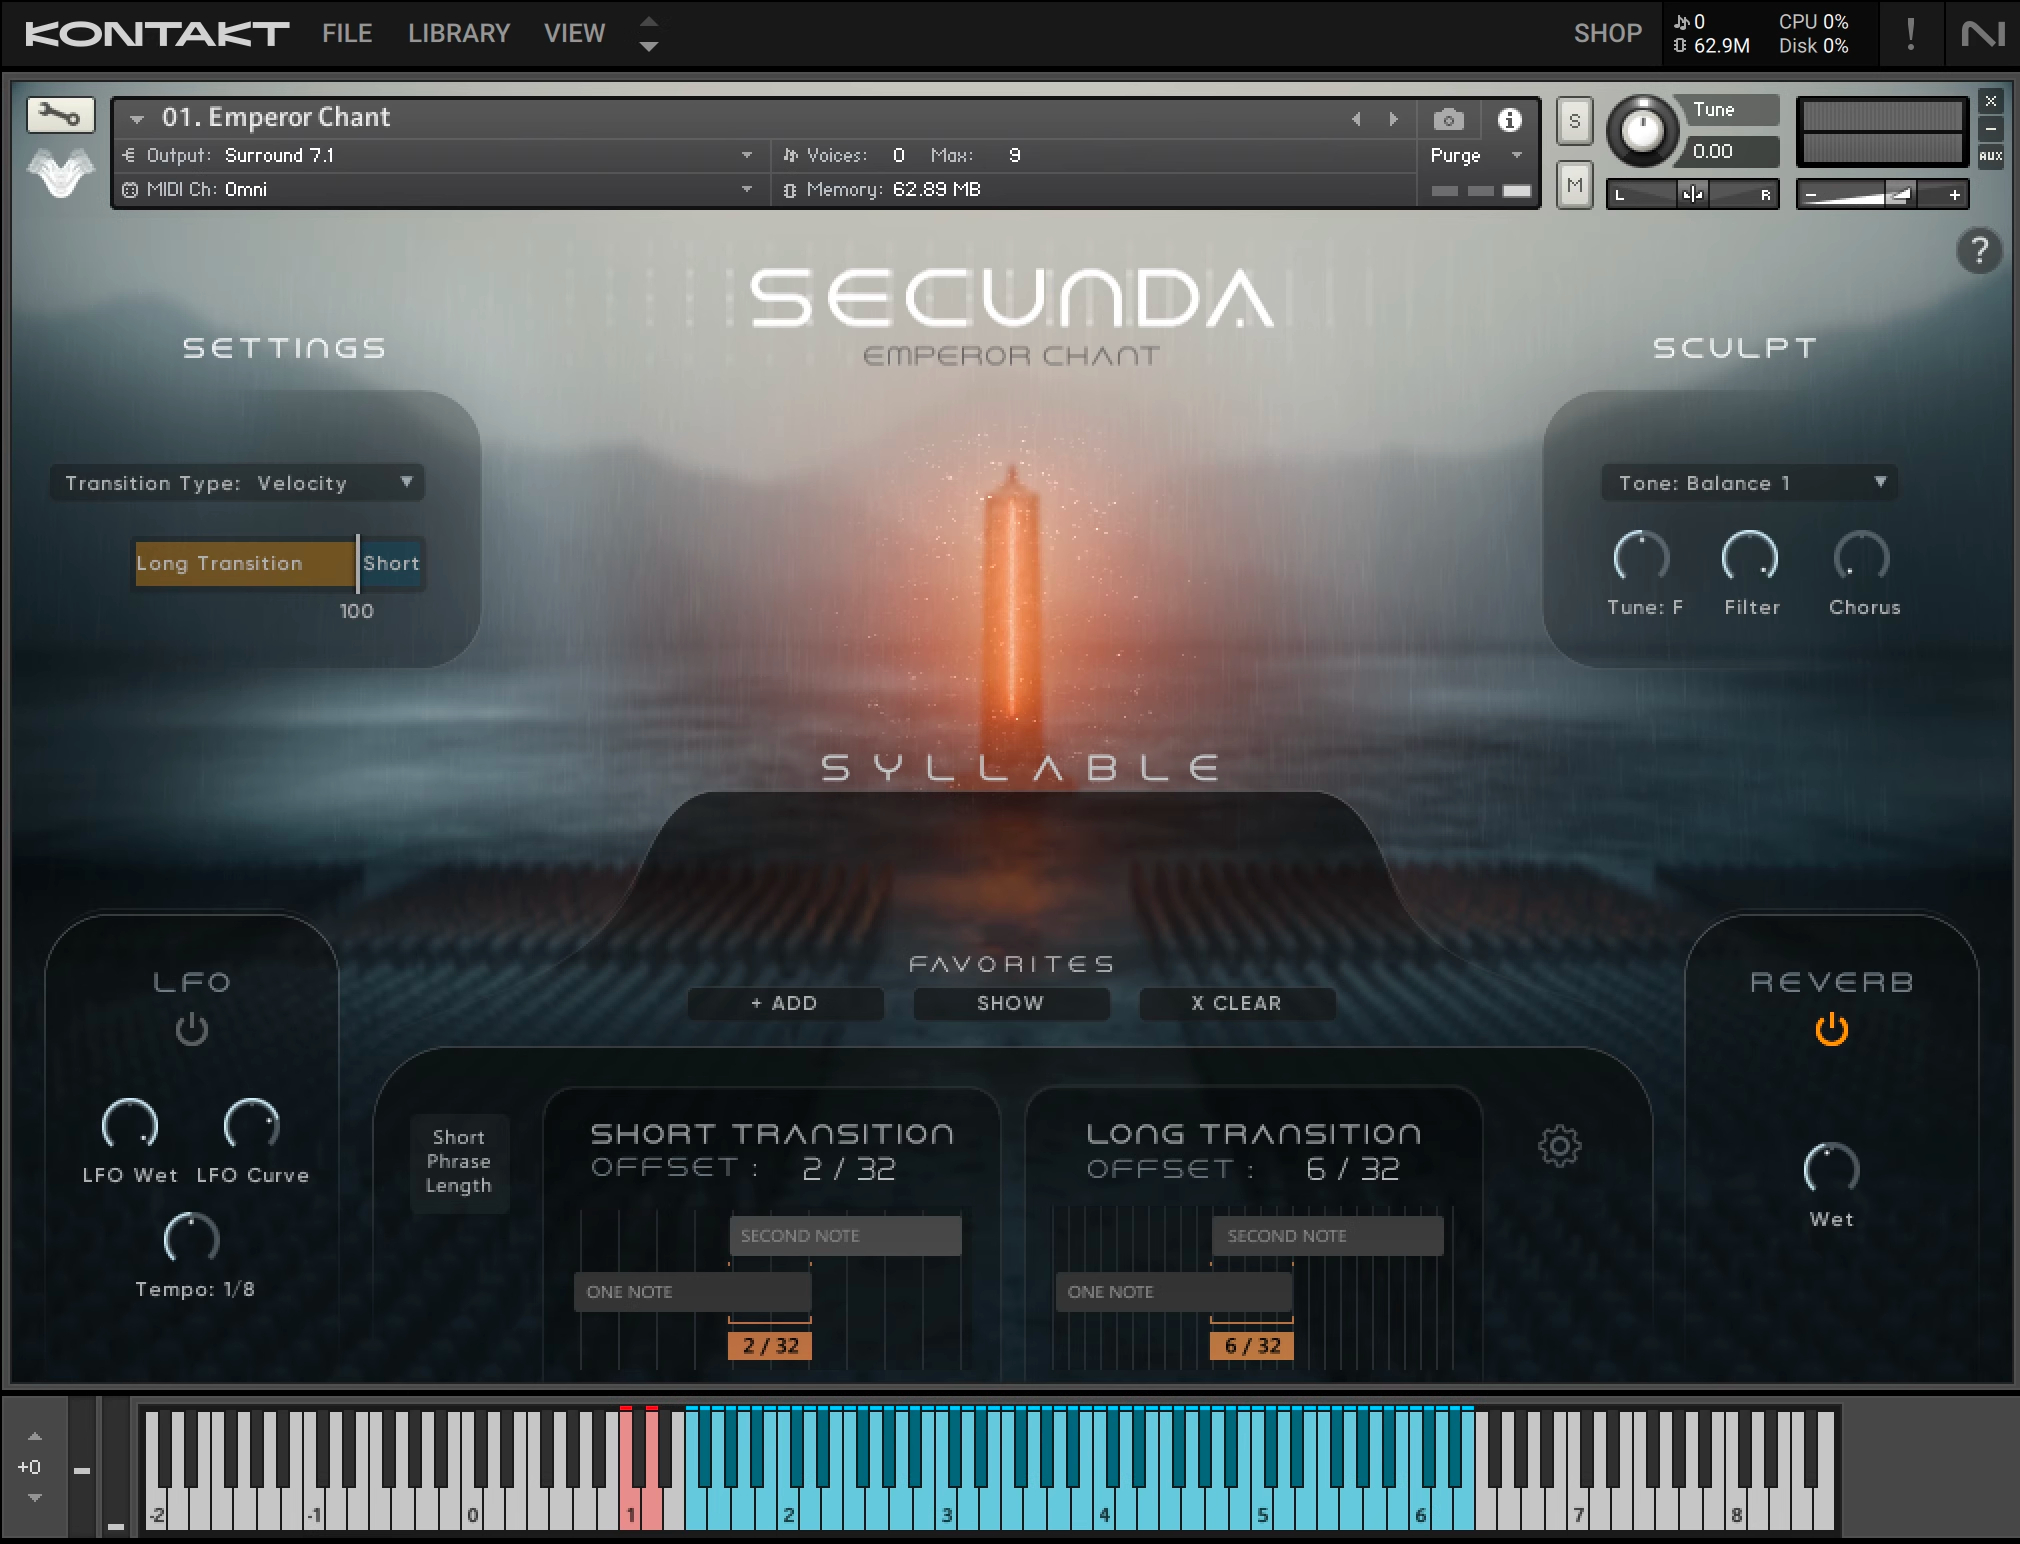This screenshot has height=1544, width=2020.
Task: Click the AUX button in header
Action: [x=1991, y=156]
